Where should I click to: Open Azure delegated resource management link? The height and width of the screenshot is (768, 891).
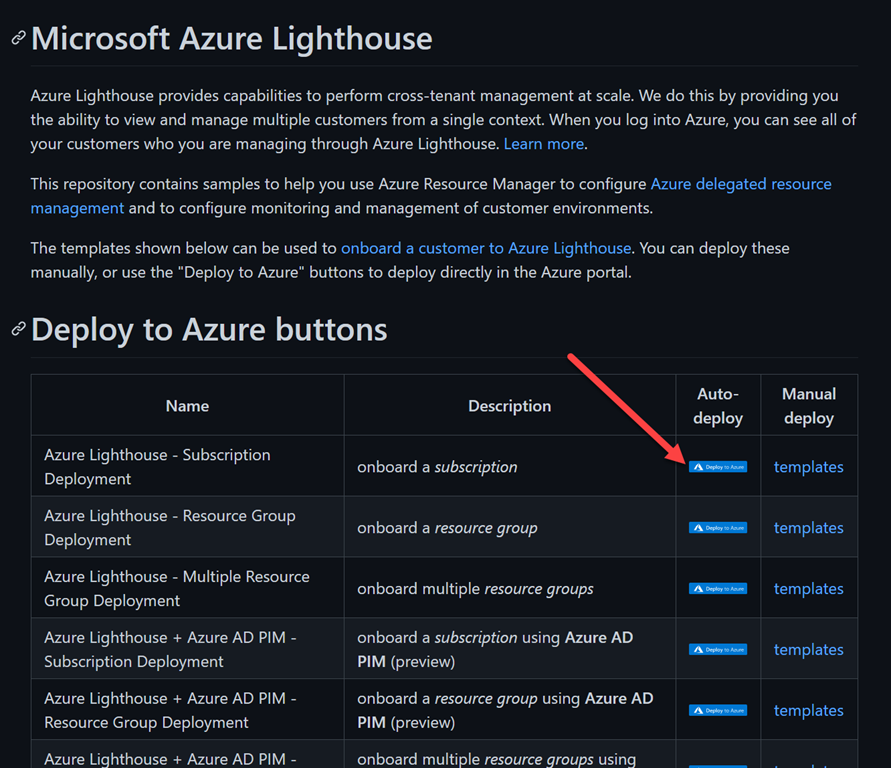tap(740, 184)
